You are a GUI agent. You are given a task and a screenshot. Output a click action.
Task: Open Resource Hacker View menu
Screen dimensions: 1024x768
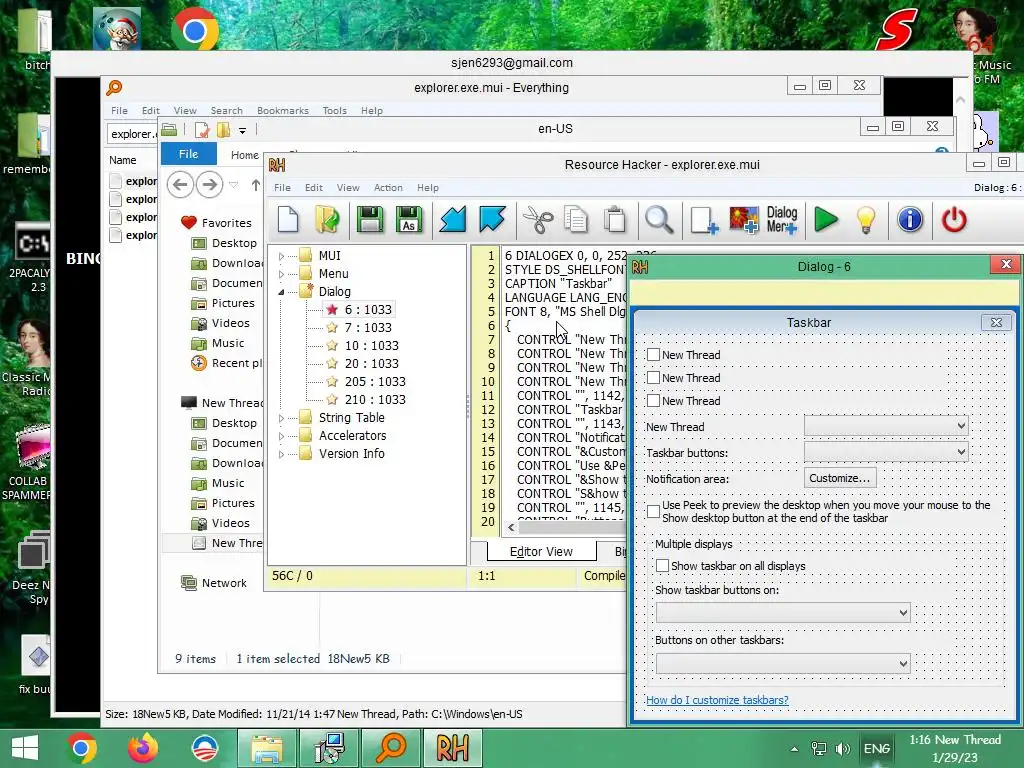[x=348, y=187]
